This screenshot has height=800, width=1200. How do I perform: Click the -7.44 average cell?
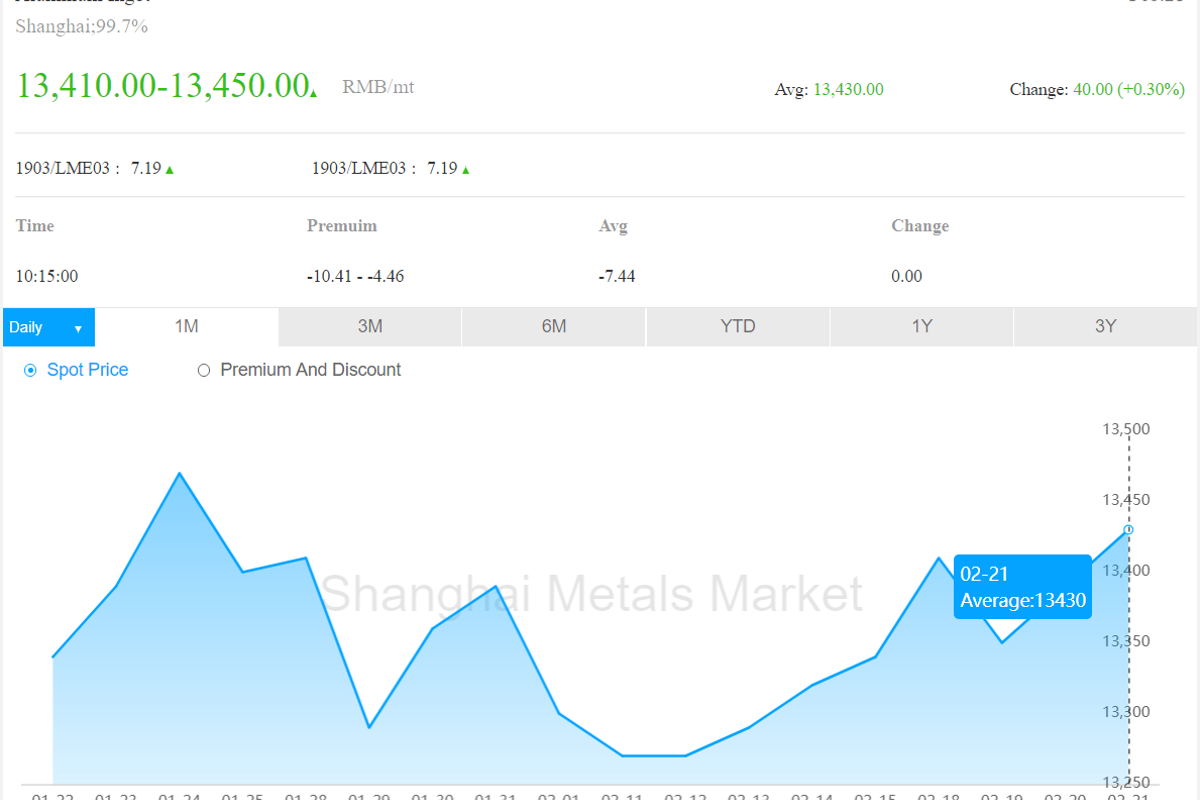[617, 276]
